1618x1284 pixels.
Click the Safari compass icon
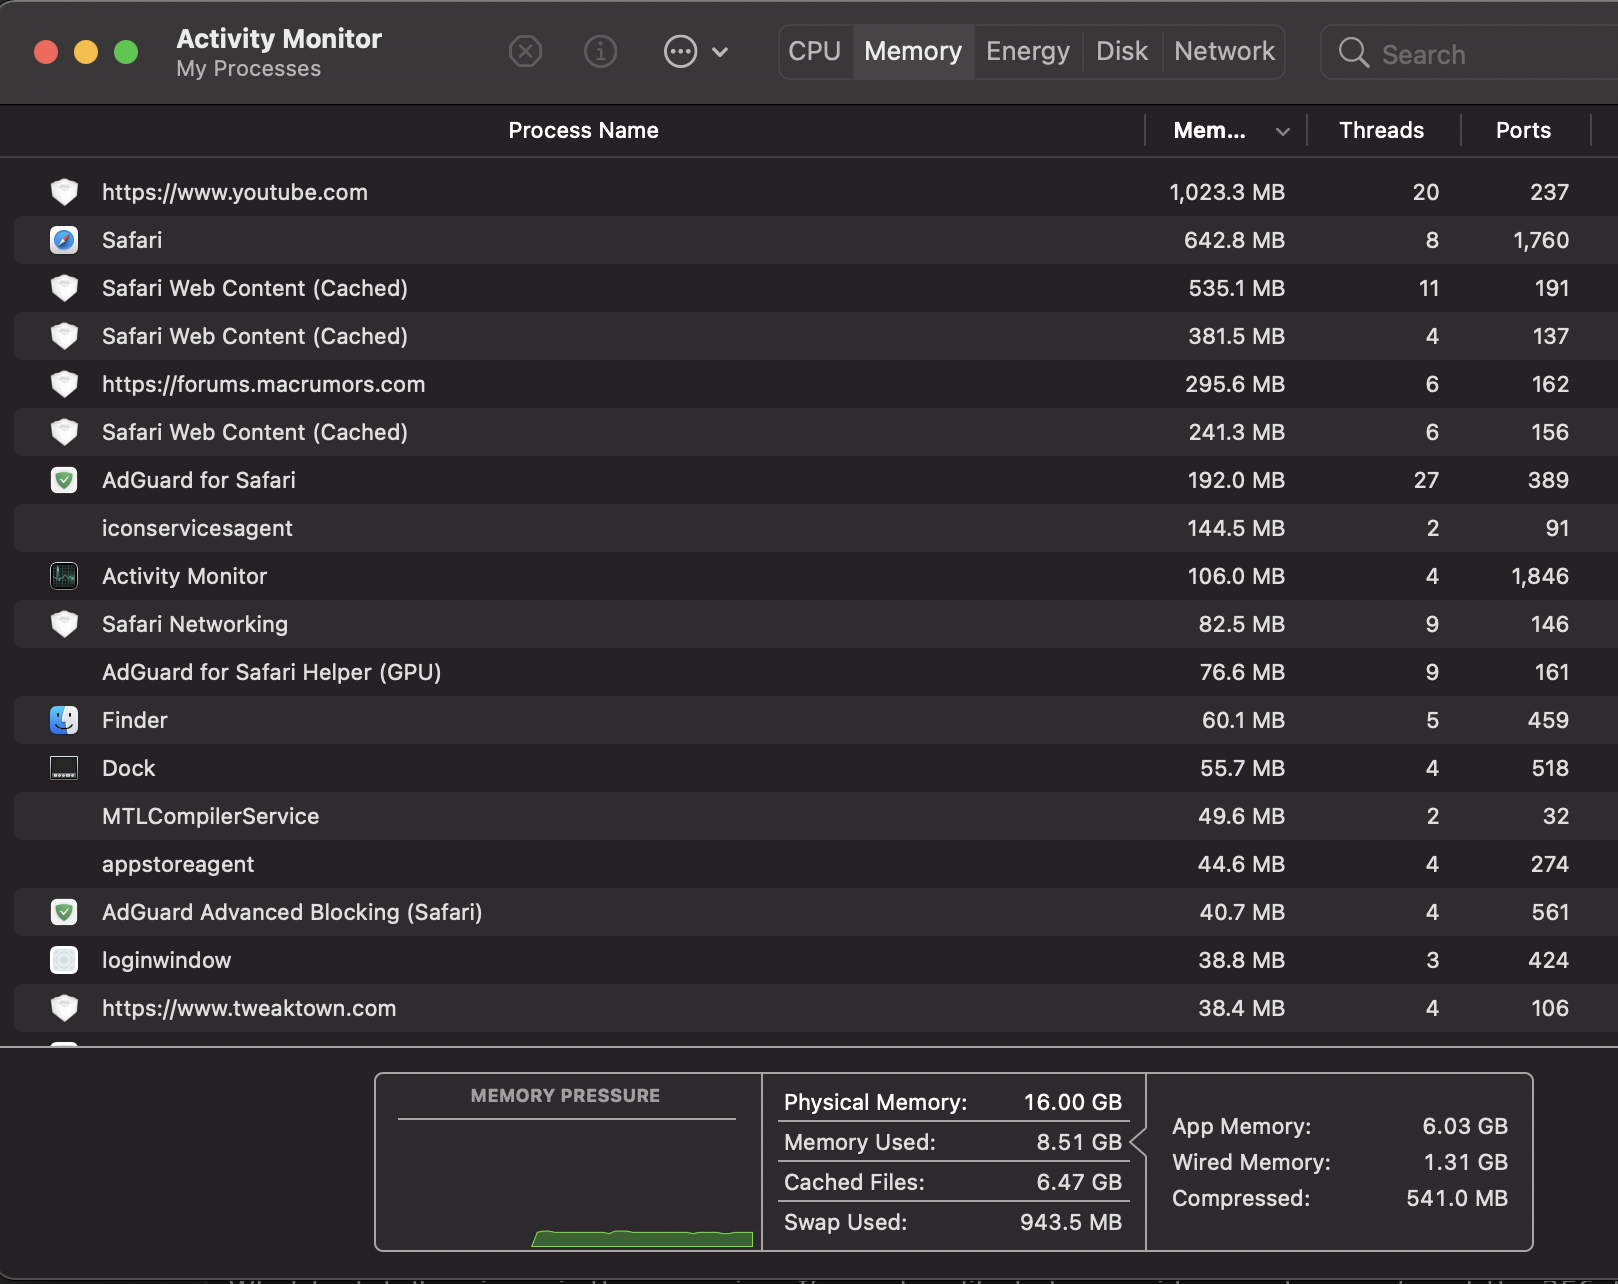pyautogui.click(x=64, y=240)
